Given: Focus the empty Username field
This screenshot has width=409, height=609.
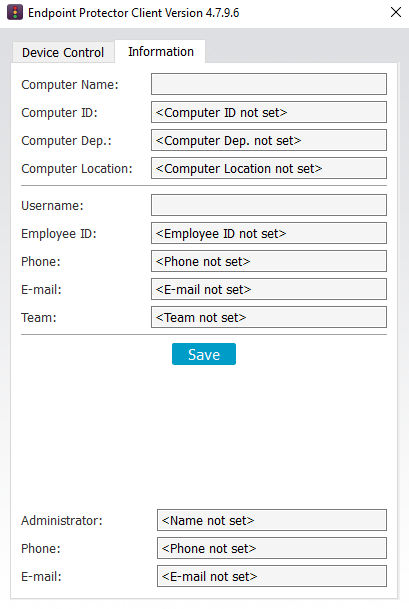Looking at the screenshot, I should 269,205.
